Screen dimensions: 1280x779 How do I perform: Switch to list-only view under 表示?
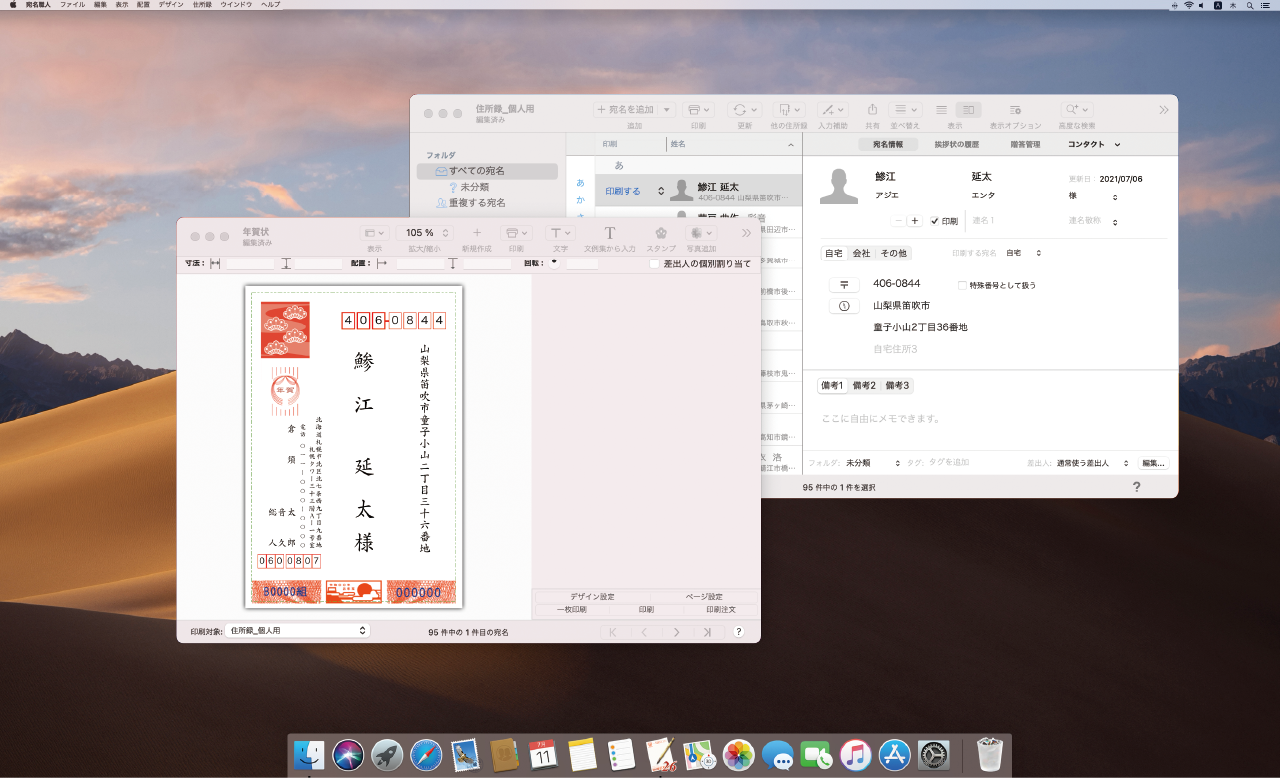pyautogui.click(x=942, y=109)
